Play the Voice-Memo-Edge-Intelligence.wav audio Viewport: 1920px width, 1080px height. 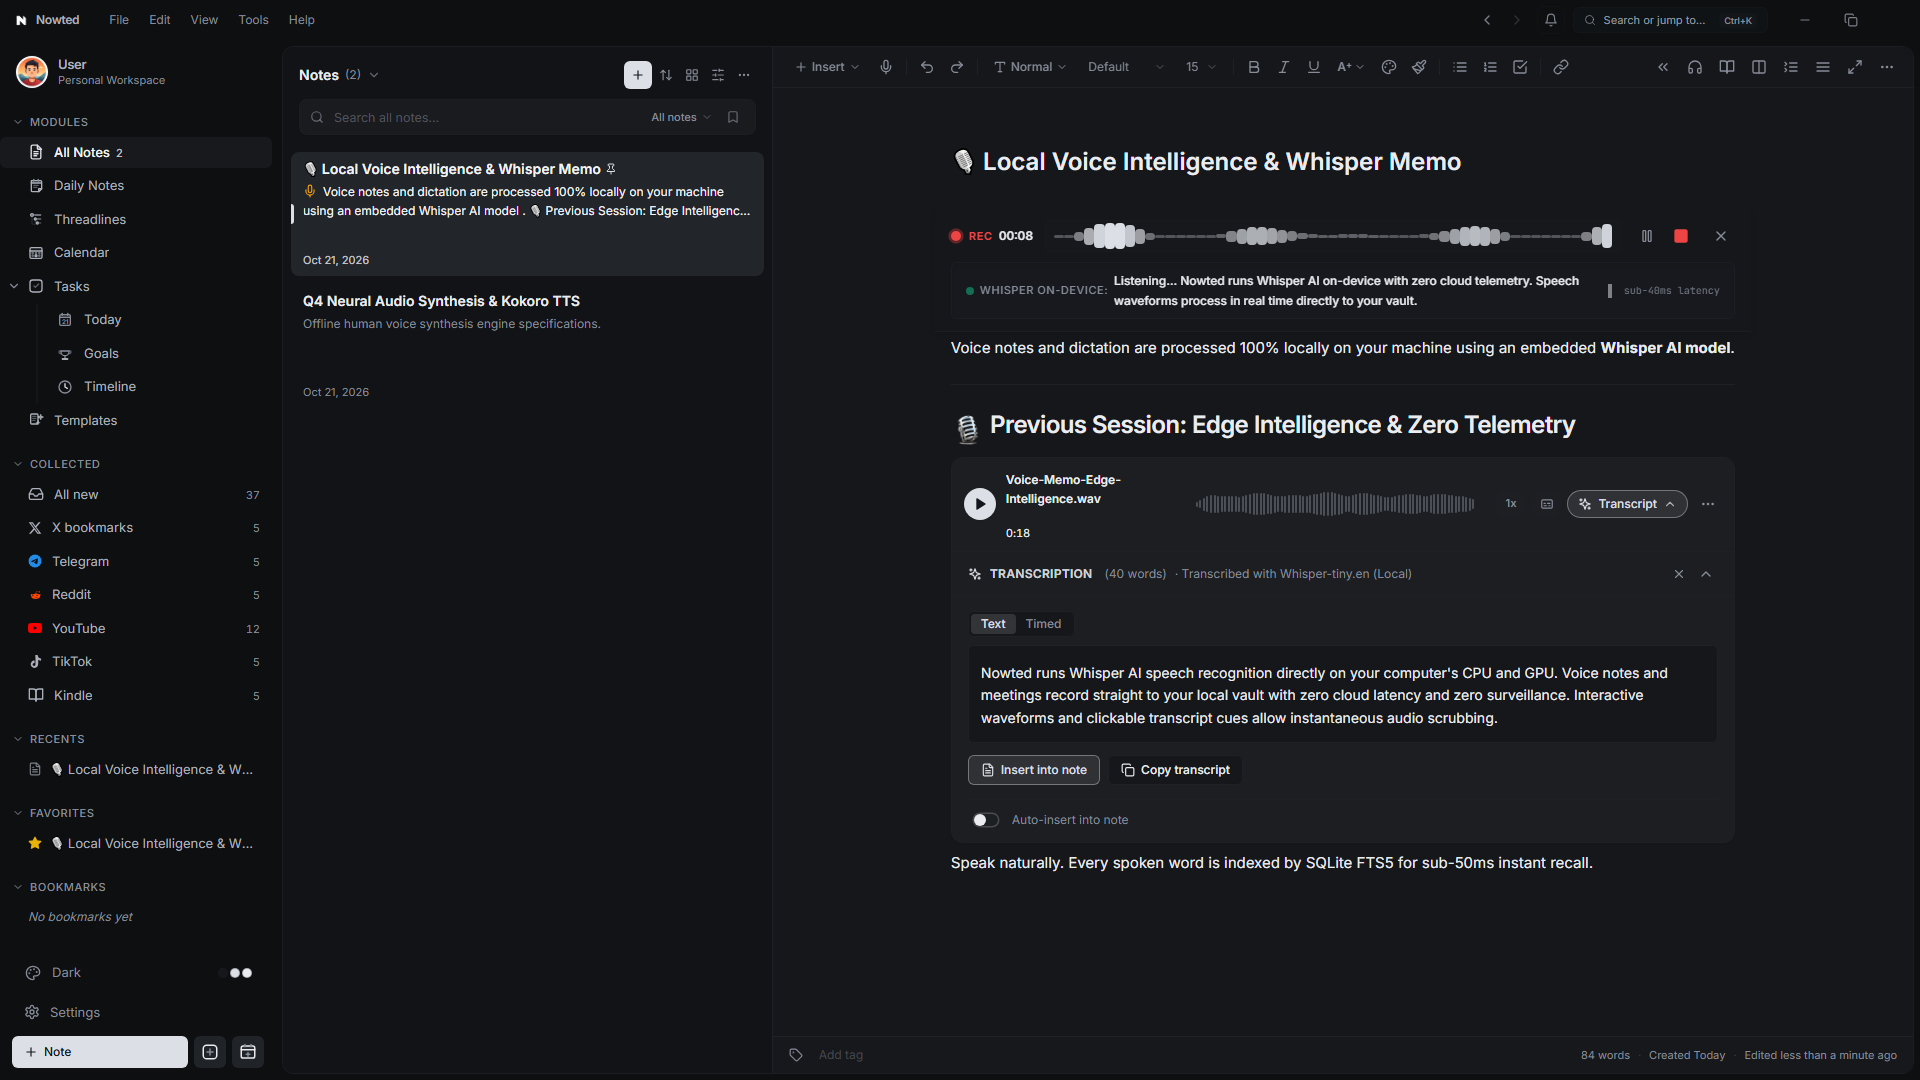coord(980,504)
